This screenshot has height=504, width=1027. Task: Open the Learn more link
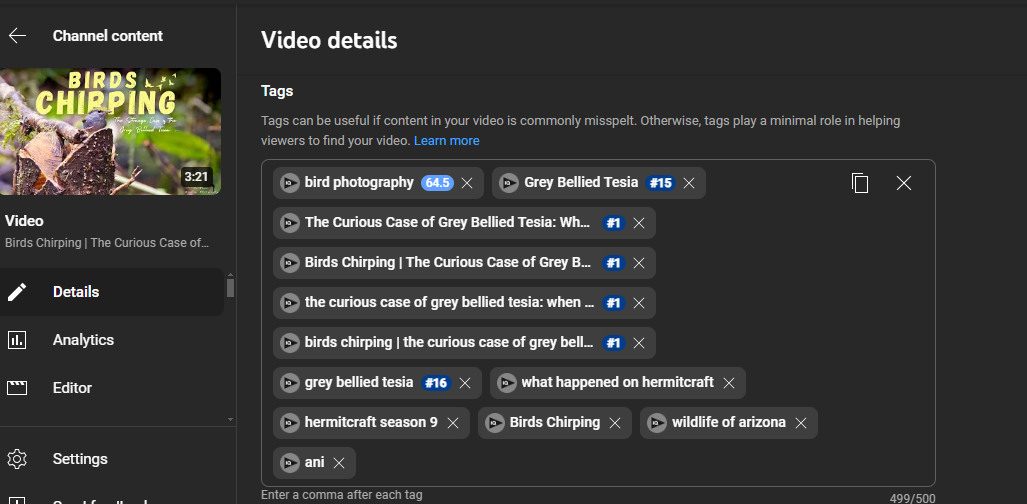446,141
